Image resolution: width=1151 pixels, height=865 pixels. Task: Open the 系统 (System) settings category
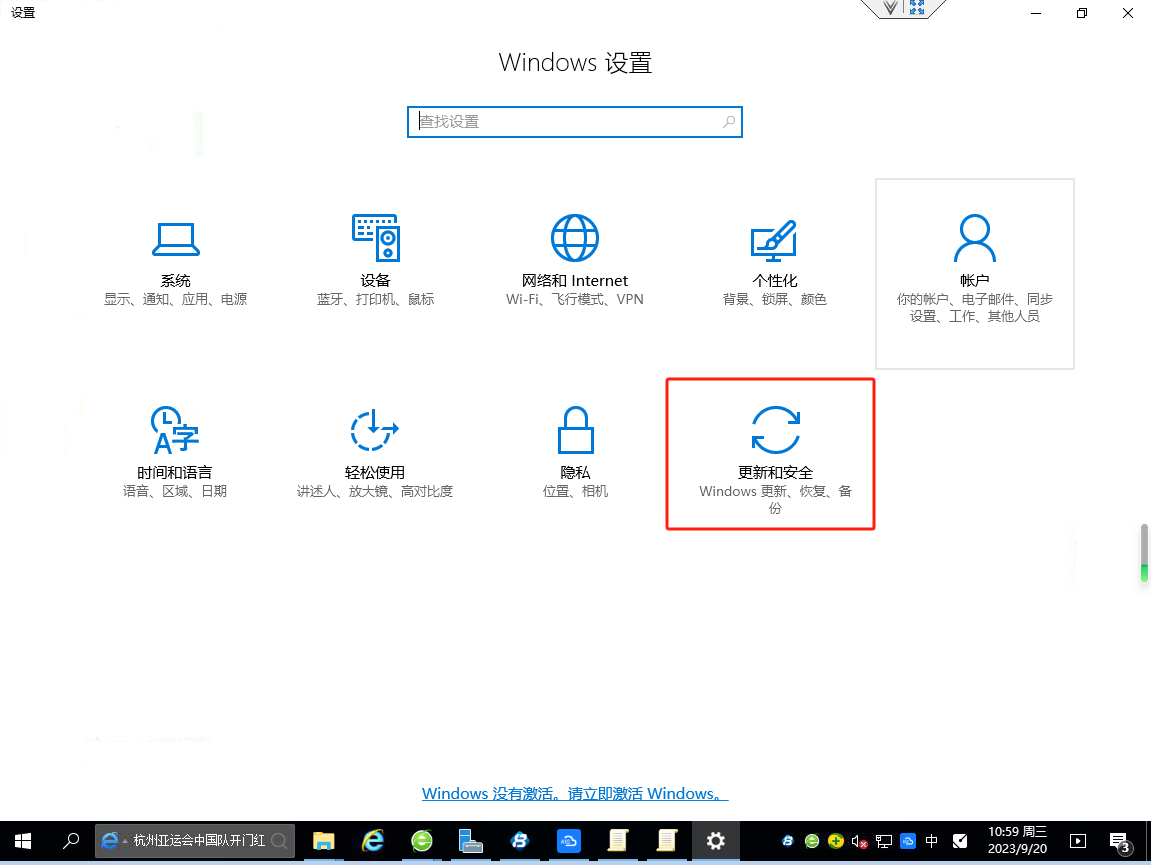[x=175, y=262]
